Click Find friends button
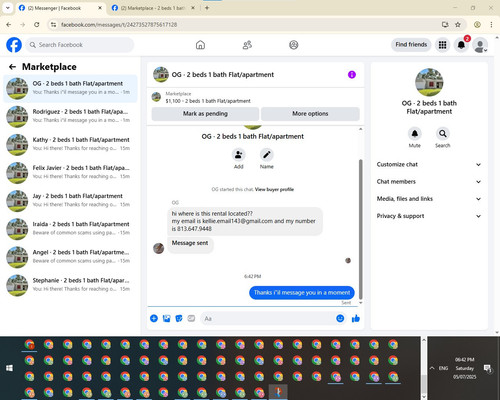 tap(411, 45)
